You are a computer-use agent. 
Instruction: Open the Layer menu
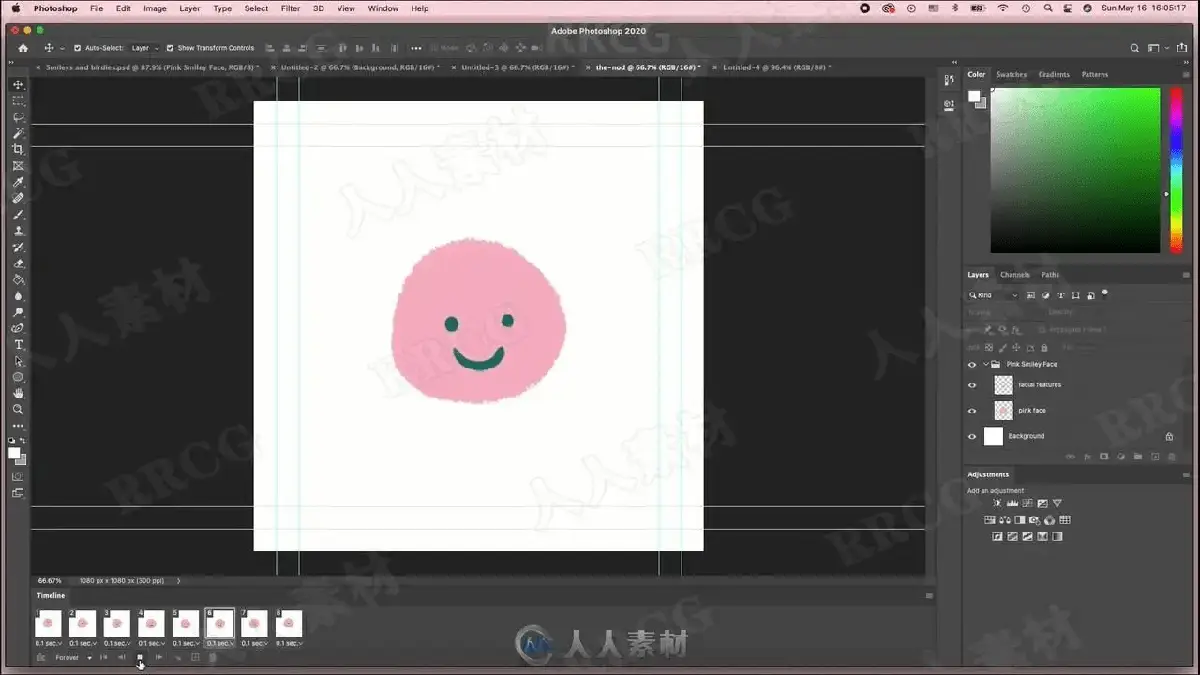coord(189,8)
